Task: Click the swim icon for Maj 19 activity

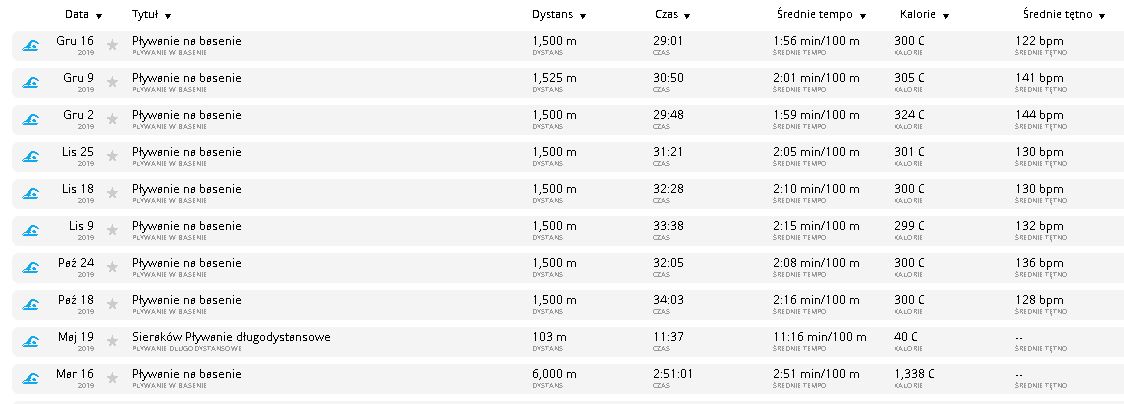Action: click(x=31, y=342)
